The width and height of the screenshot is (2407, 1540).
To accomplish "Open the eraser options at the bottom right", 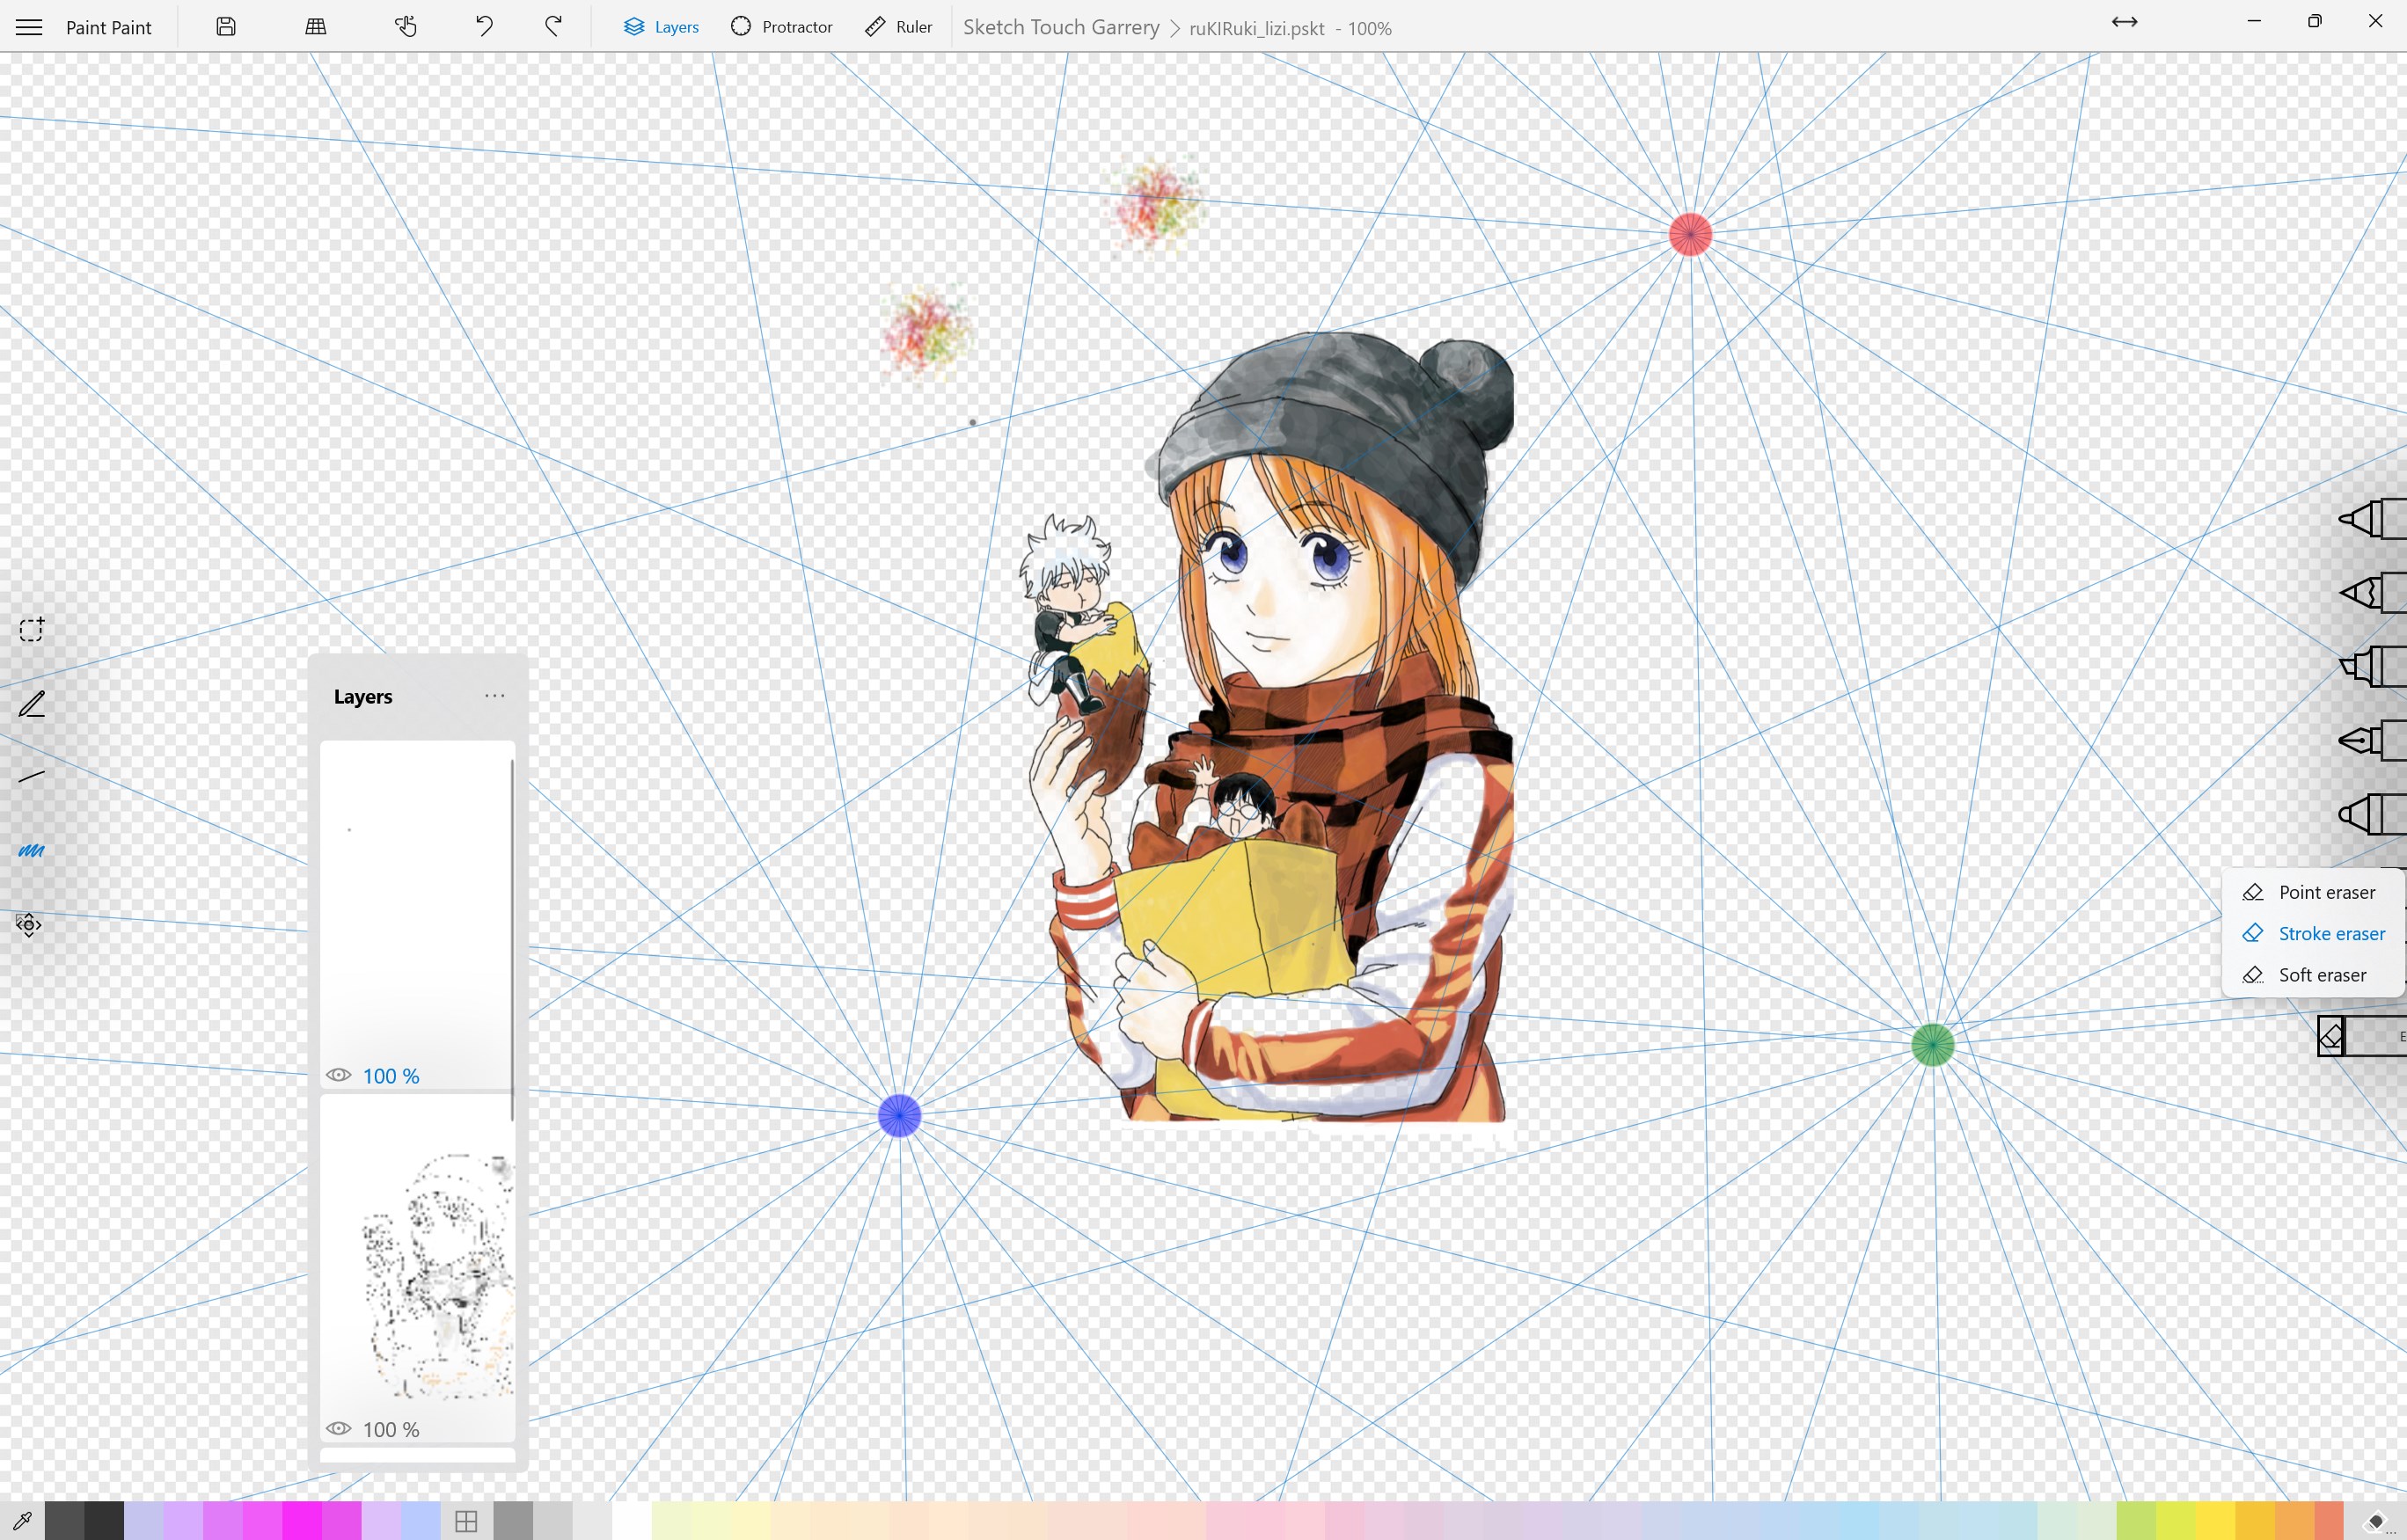I will click(x=2333, y=1035).
